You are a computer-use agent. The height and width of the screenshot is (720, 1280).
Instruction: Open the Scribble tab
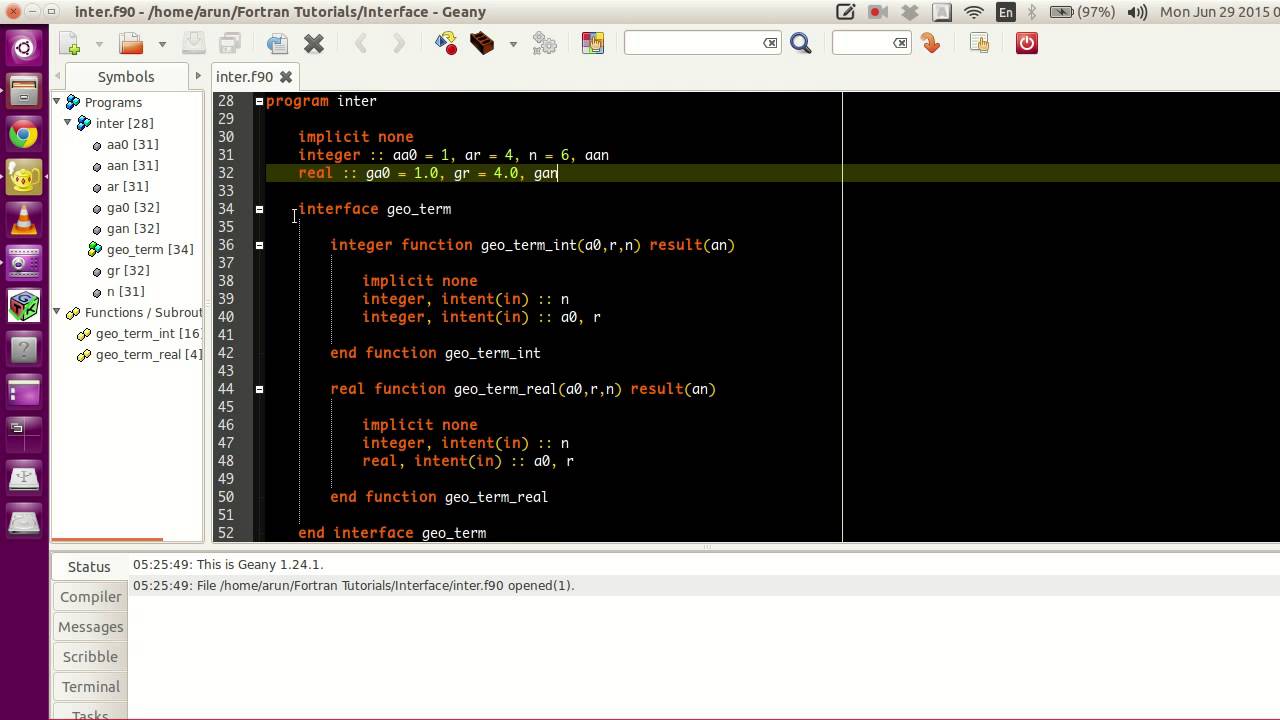tap(90, 656)
